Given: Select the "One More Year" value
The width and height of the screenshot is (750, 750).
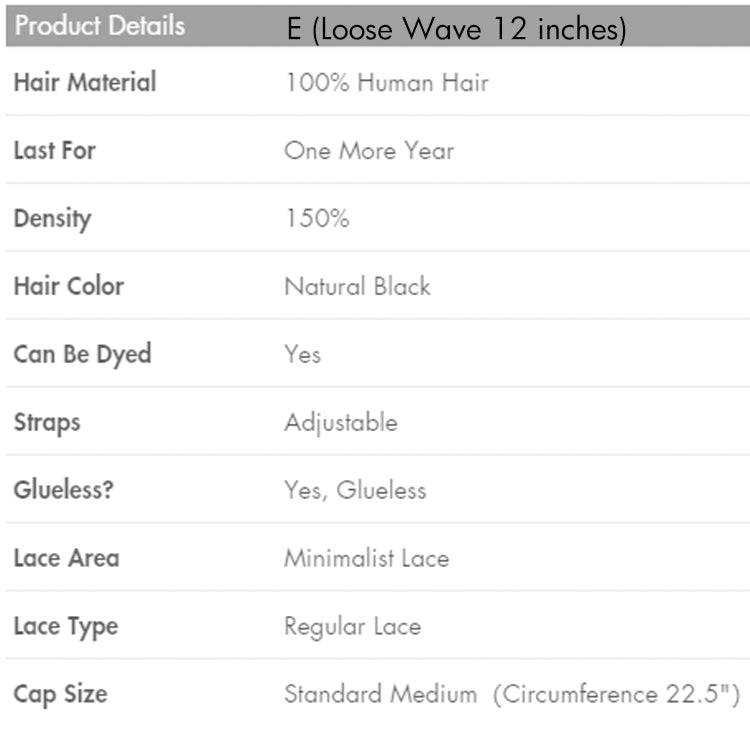Looking at the screenshot, I should point(369,151).
